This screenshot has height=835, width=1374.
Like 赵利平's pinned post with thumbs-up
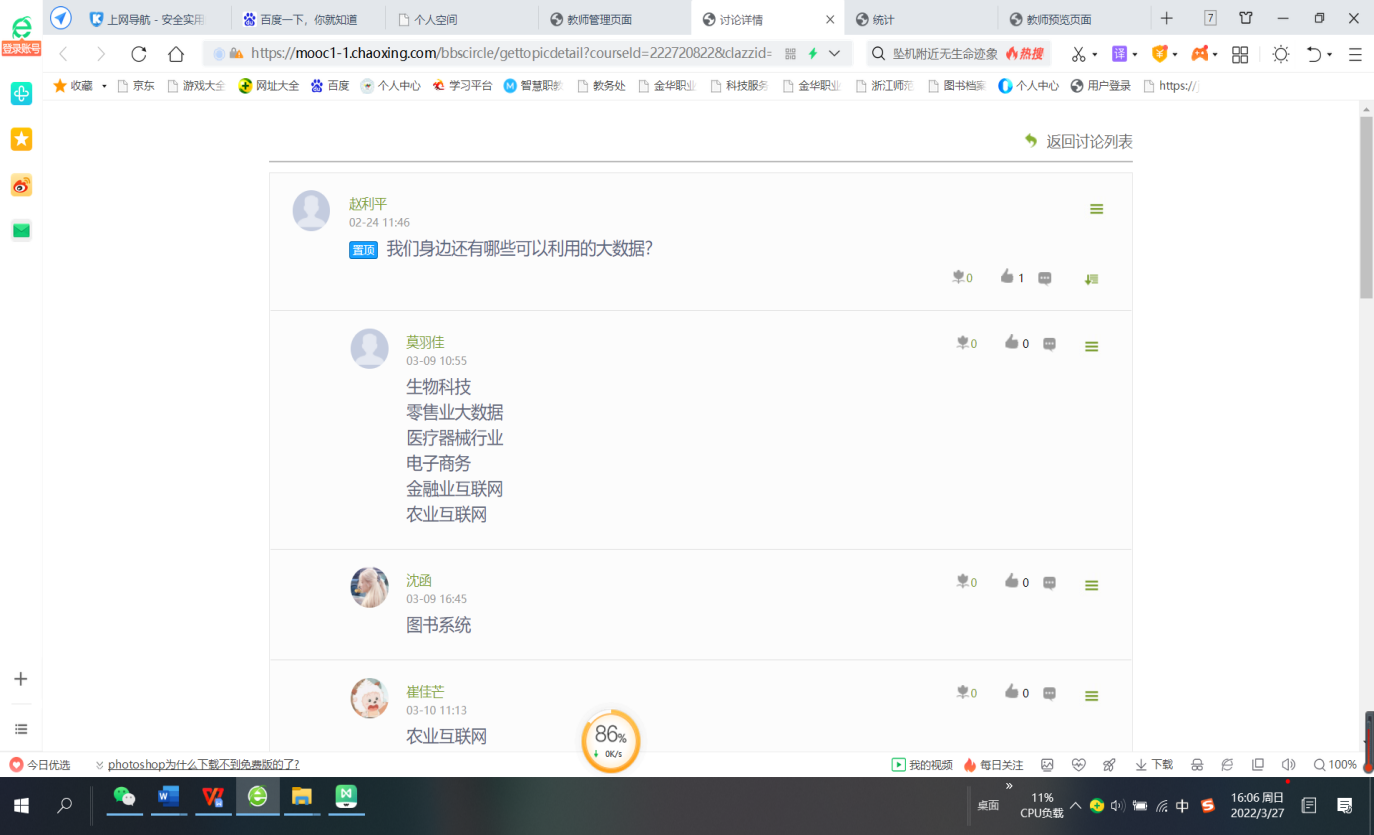coord(1007,277)
